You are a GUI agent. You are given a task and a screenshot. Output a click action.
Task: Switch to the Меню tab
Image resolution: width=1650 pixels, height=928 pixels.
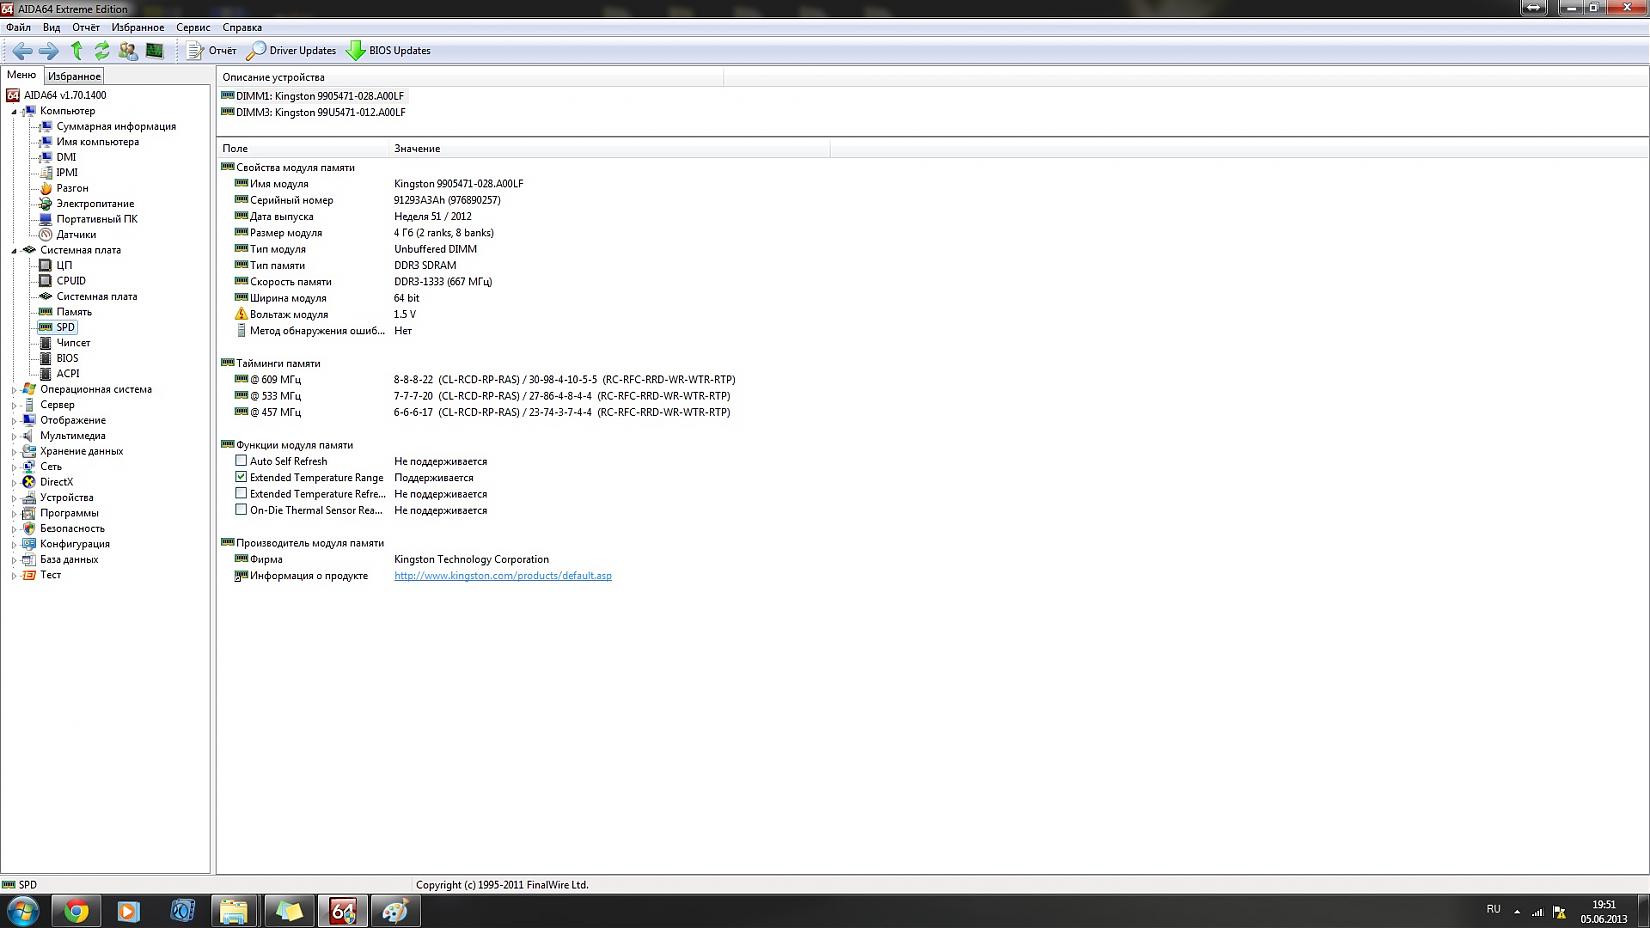coord(21,75)
